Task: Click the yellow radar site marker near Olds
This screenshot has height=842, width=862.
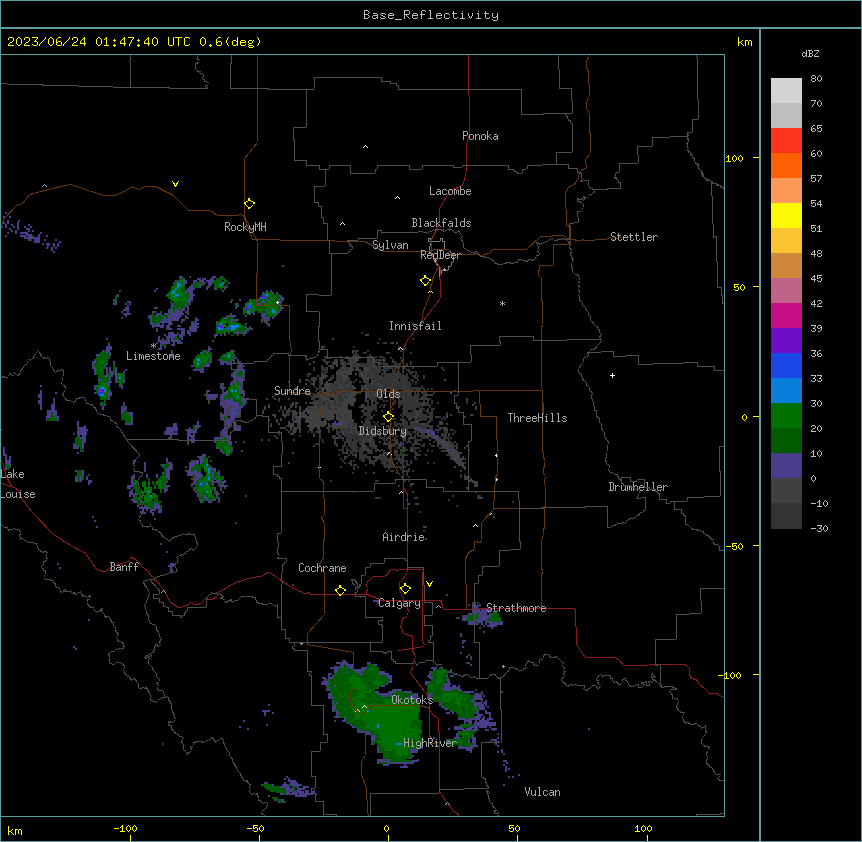Action: tap(389, 417)
